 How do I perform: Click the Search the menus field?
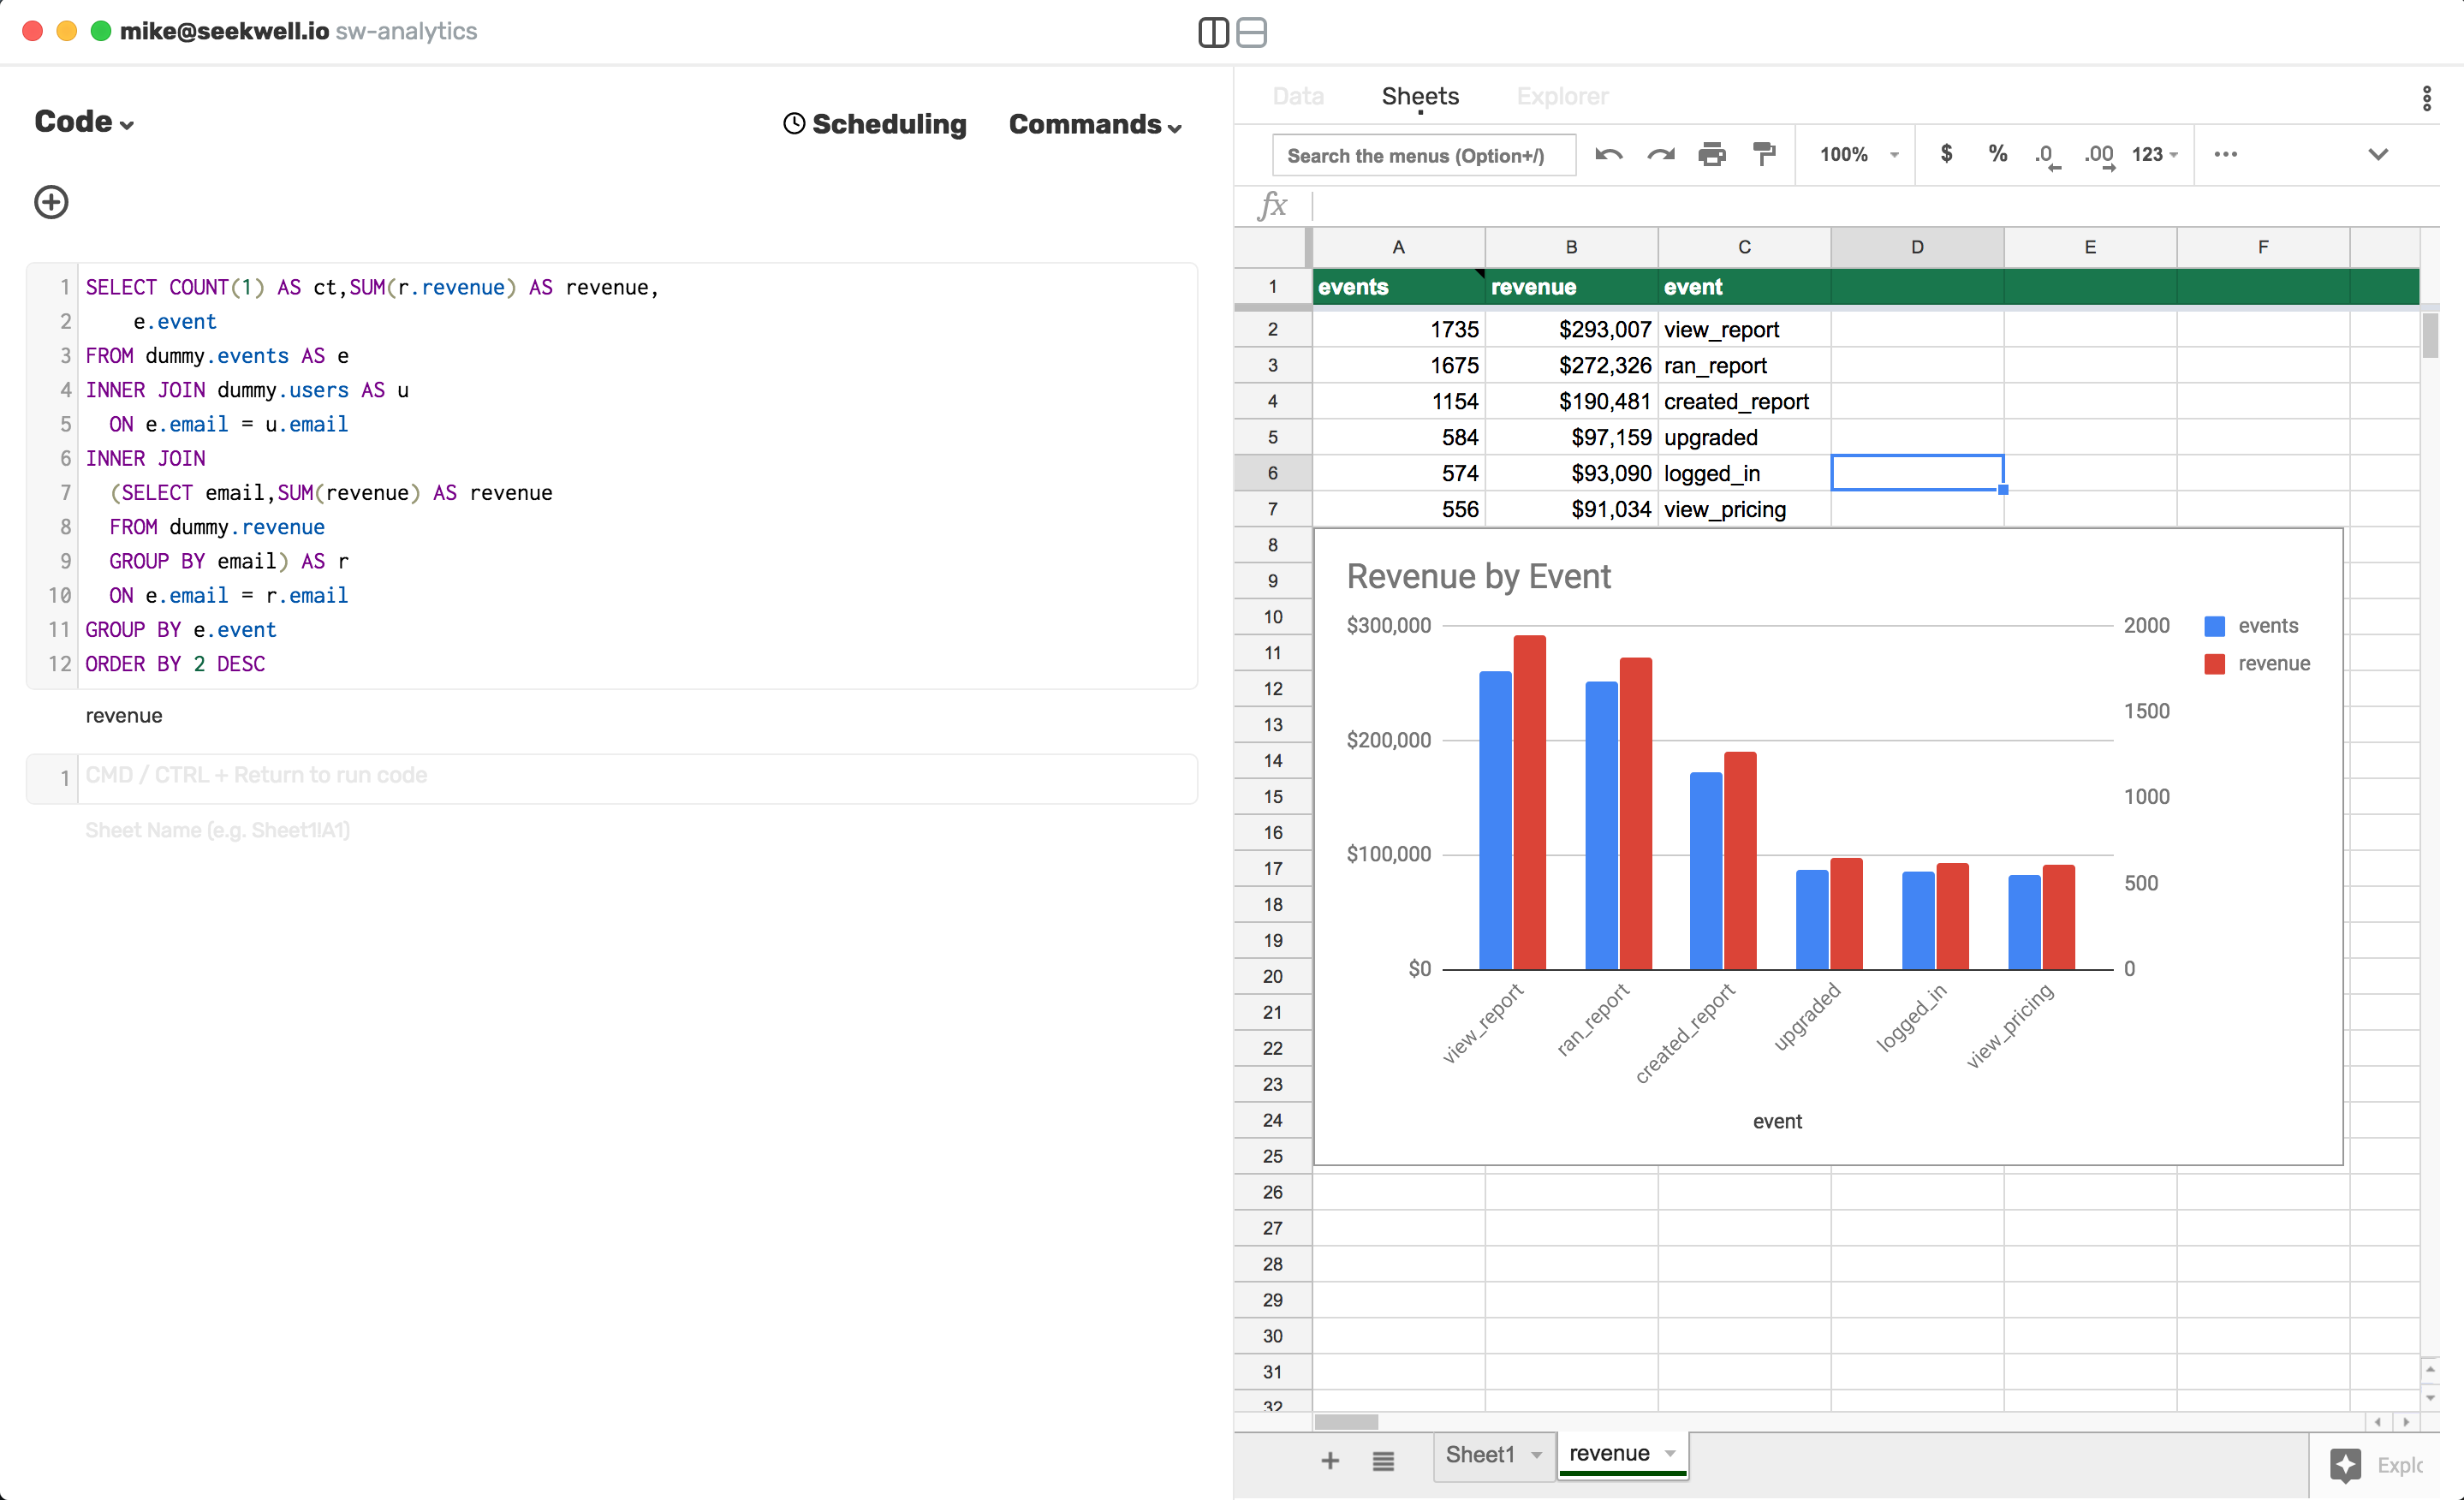1423,155
